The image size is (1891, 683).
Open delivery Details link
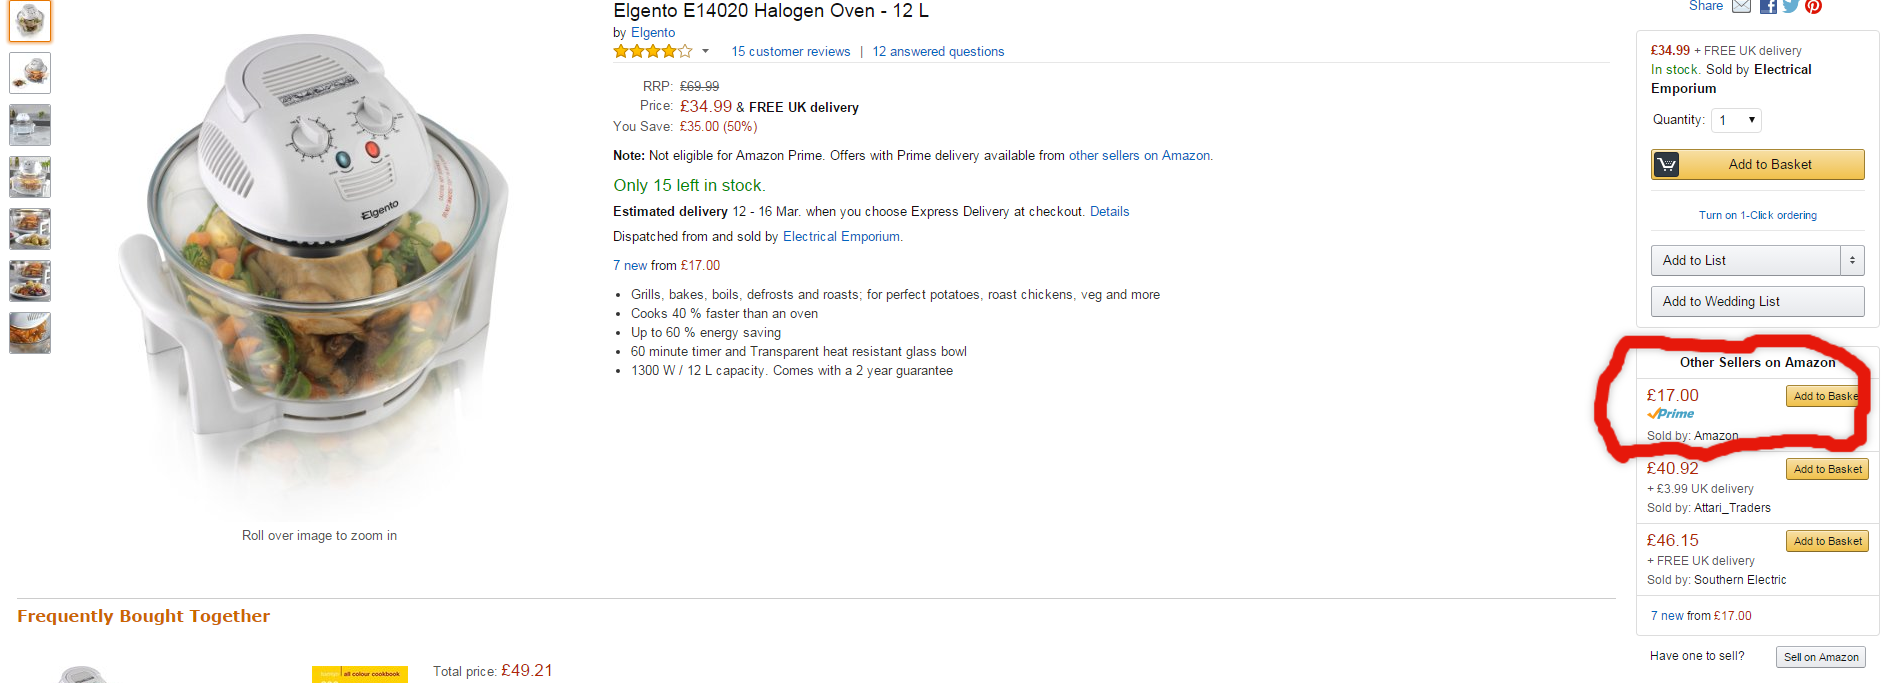coord(1109,211)
